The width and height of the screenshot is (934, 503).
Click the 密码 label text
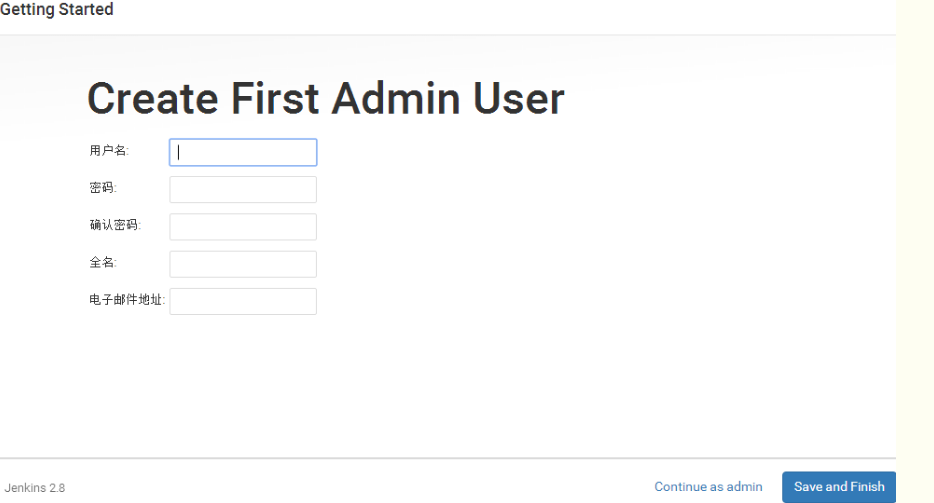coord(103,188)
